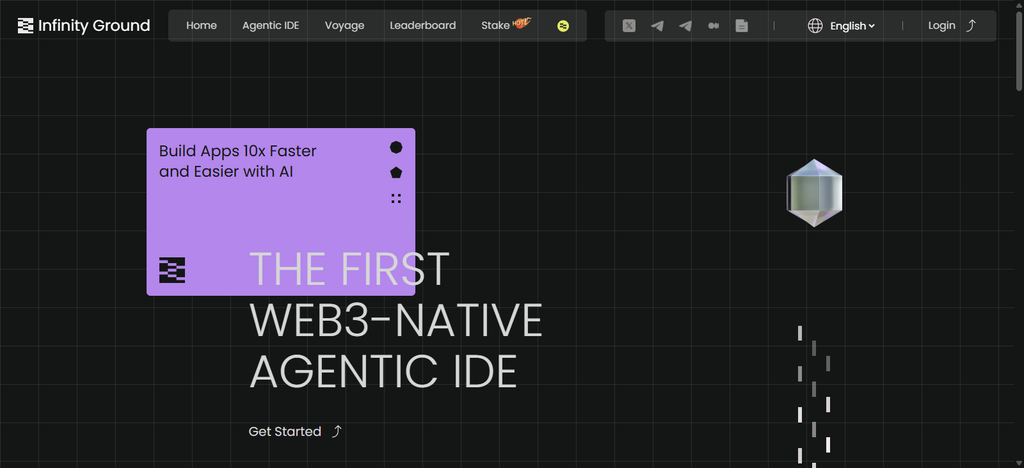This screenshot has width=1024, height=468.
Task: Click the pentagon icon on the purple card
Action: 396,173
